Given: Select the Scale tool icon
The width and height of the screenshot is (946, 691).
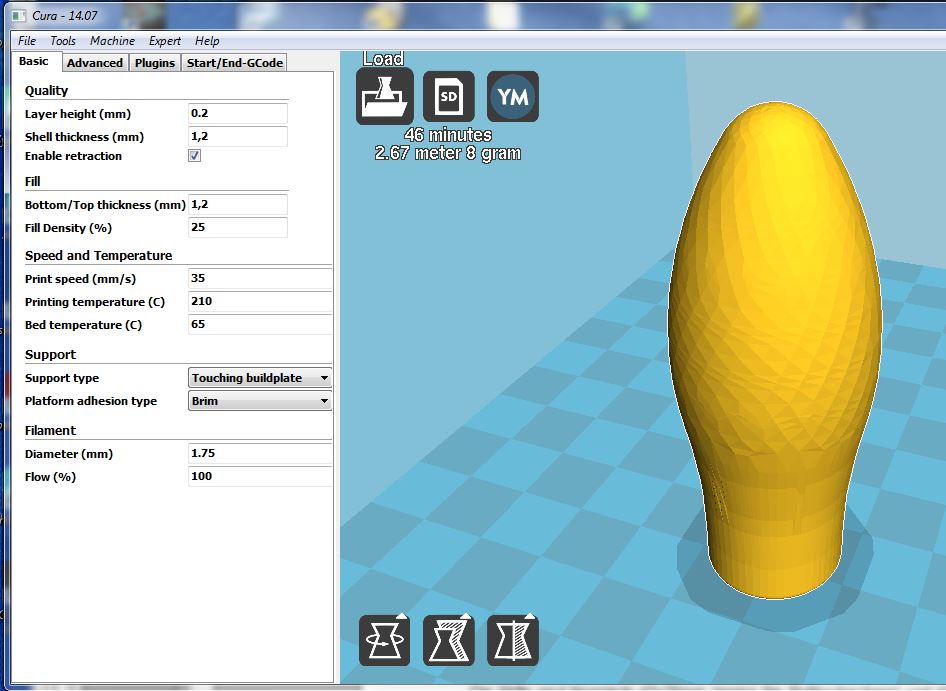Looking at the screenshot, I should click(x=449, y=640).
